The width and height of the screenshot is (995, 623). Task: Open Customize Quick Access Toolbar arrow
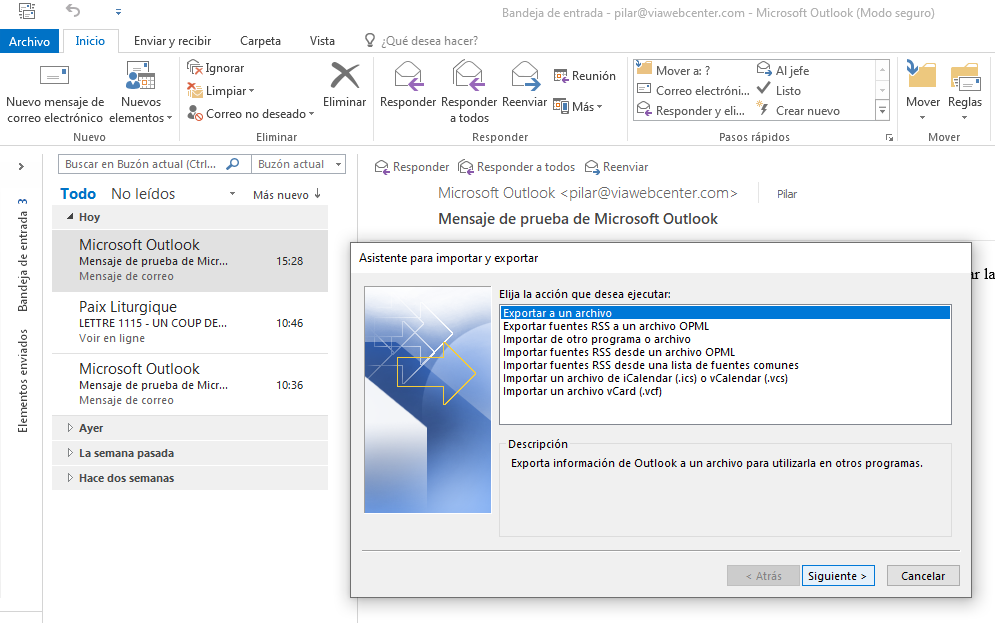coord(118,11)
